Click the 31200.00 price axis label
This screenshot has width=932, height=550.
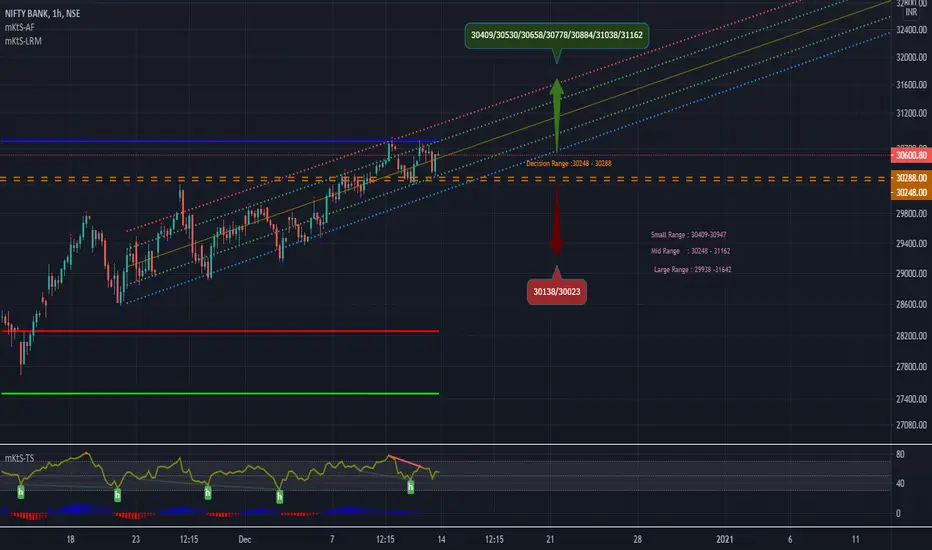pos(911,113)
